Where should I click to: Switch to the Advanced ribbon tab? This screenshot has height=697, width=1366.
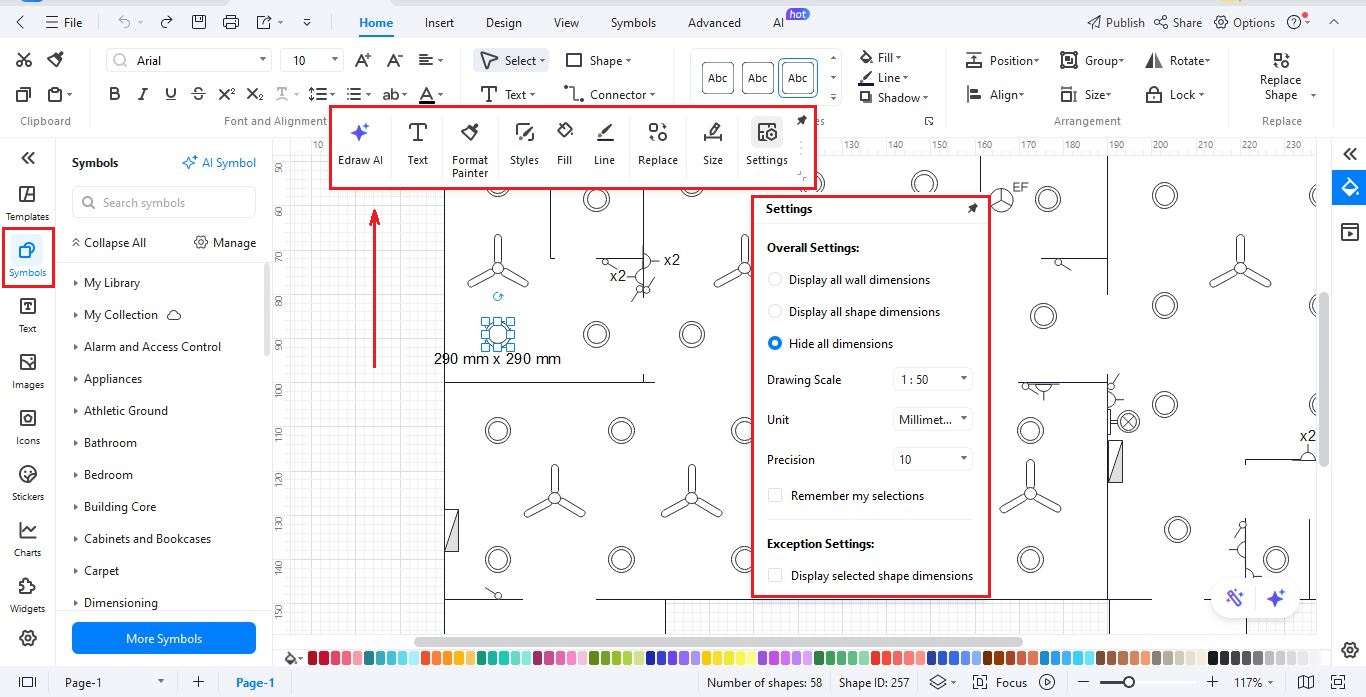point(714,22)
